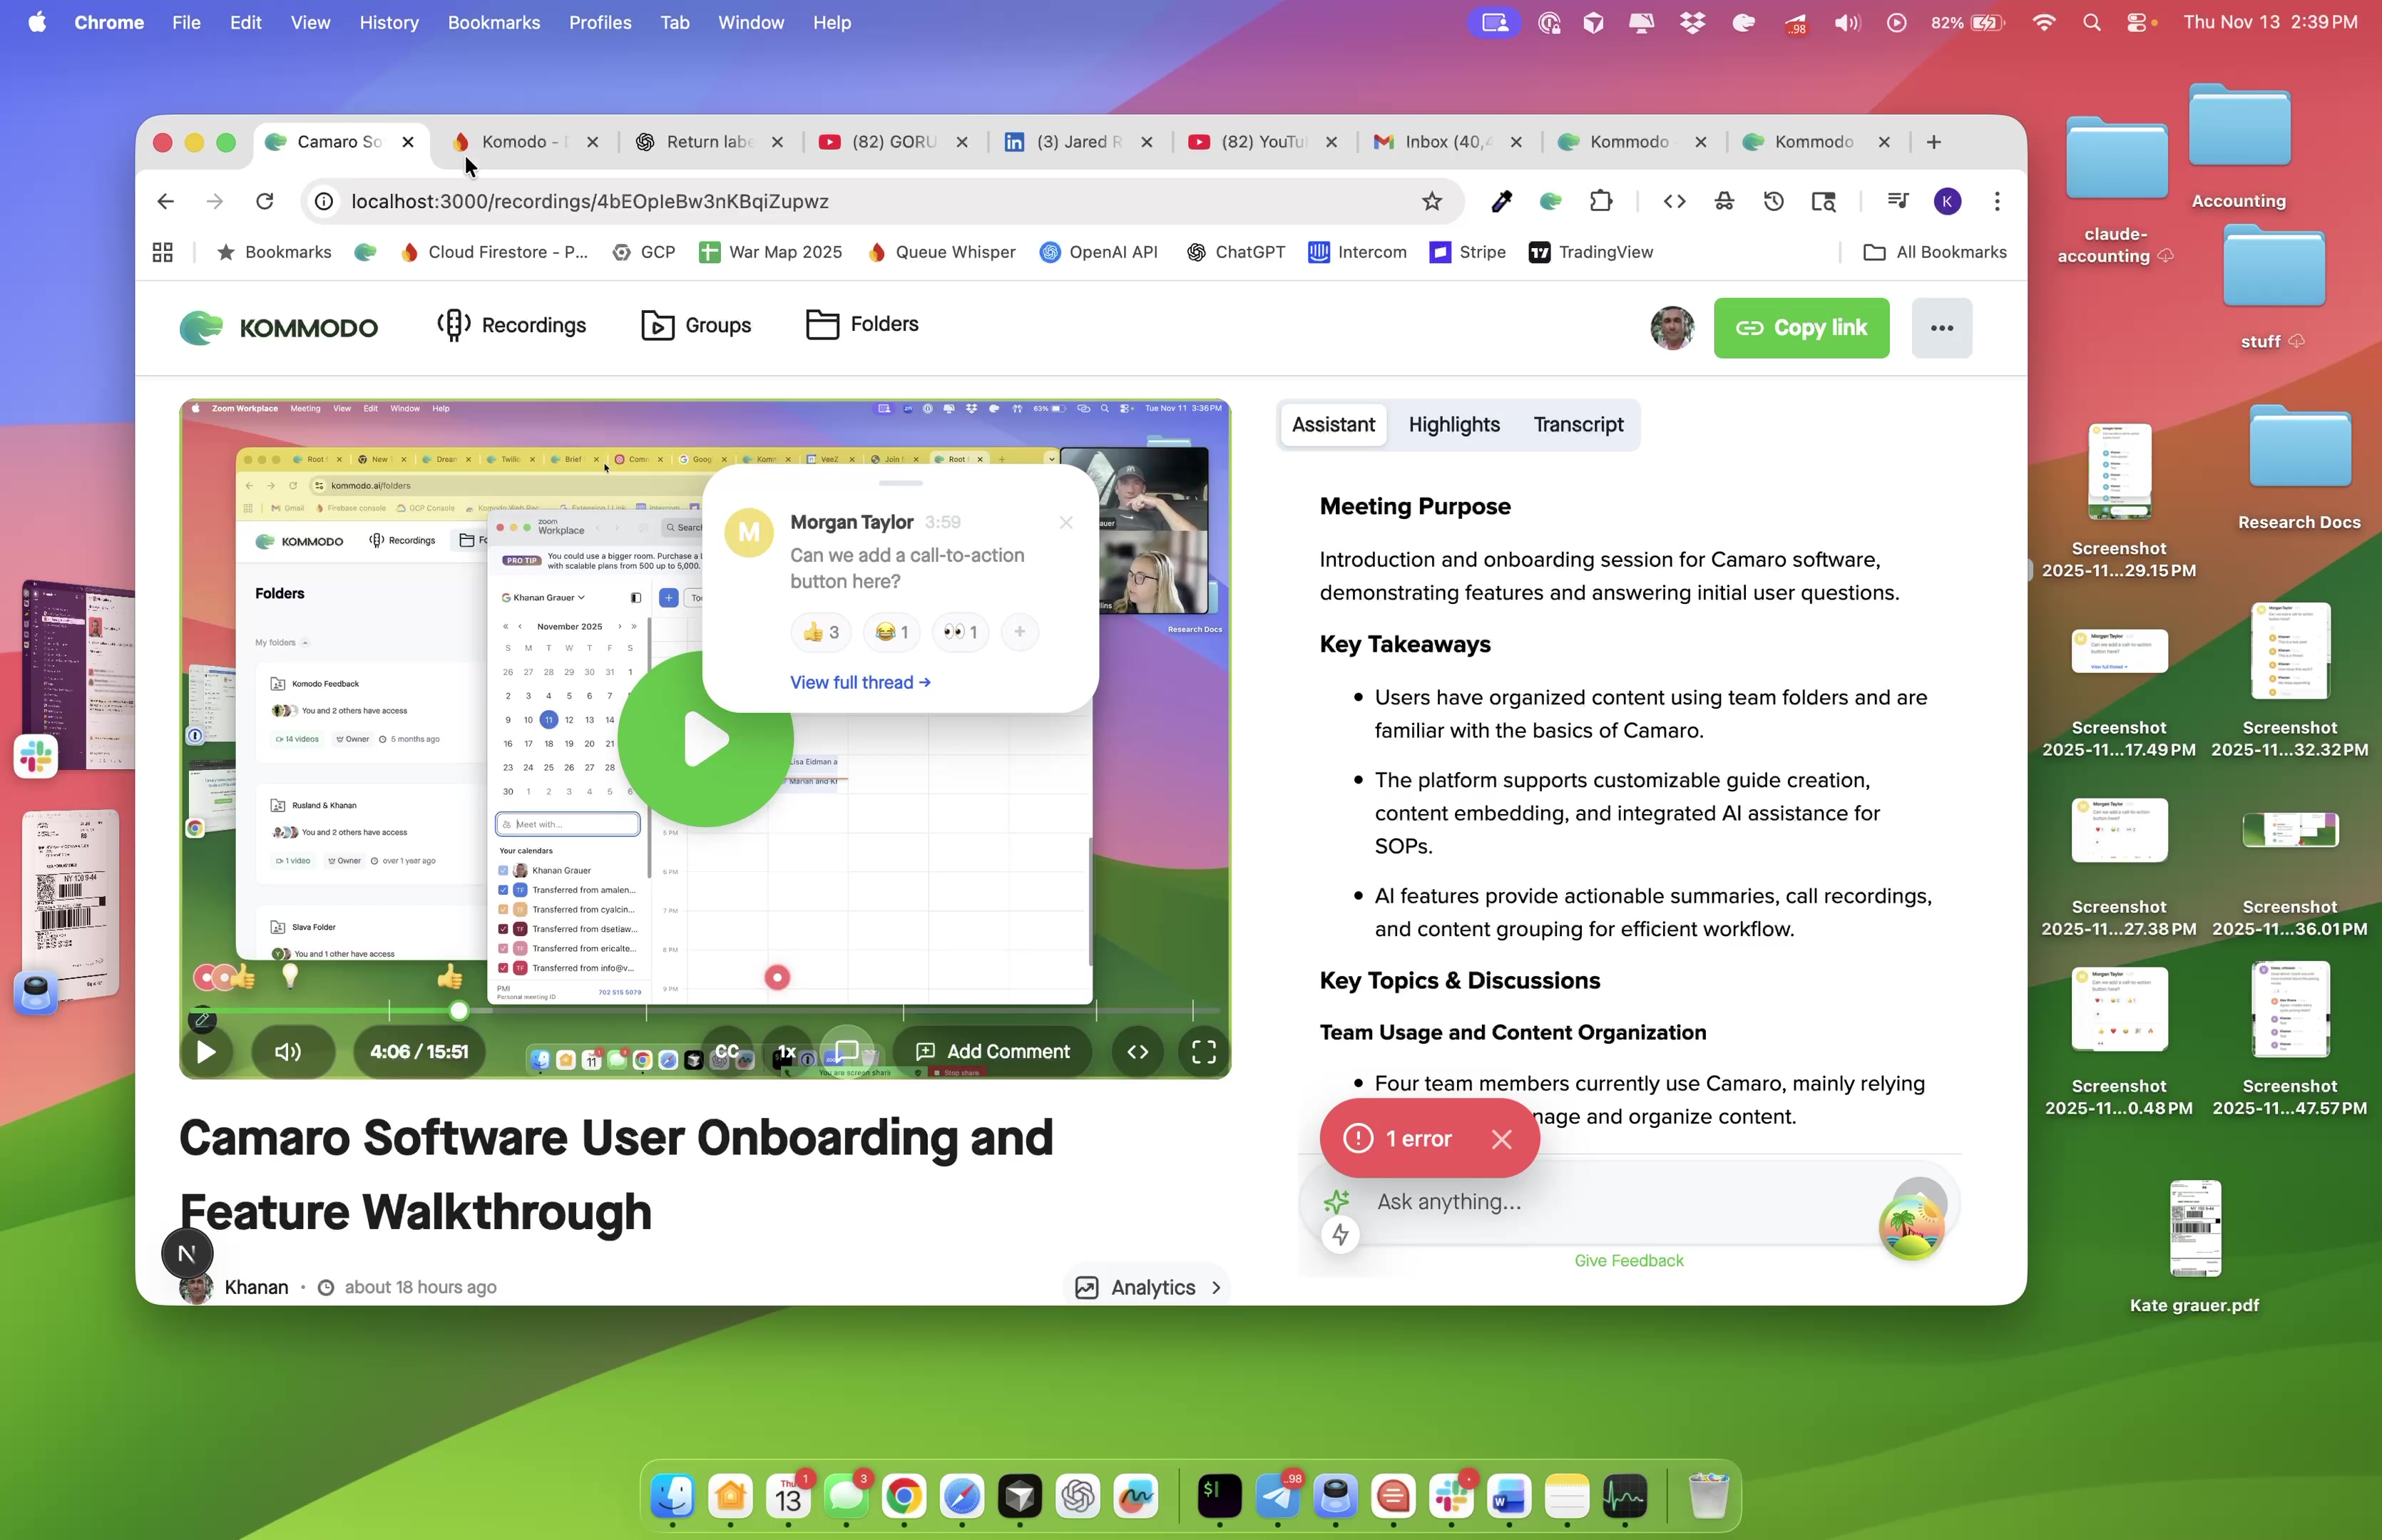Click the Add Comment button

pyautogui.click(x=992, y=1052)
